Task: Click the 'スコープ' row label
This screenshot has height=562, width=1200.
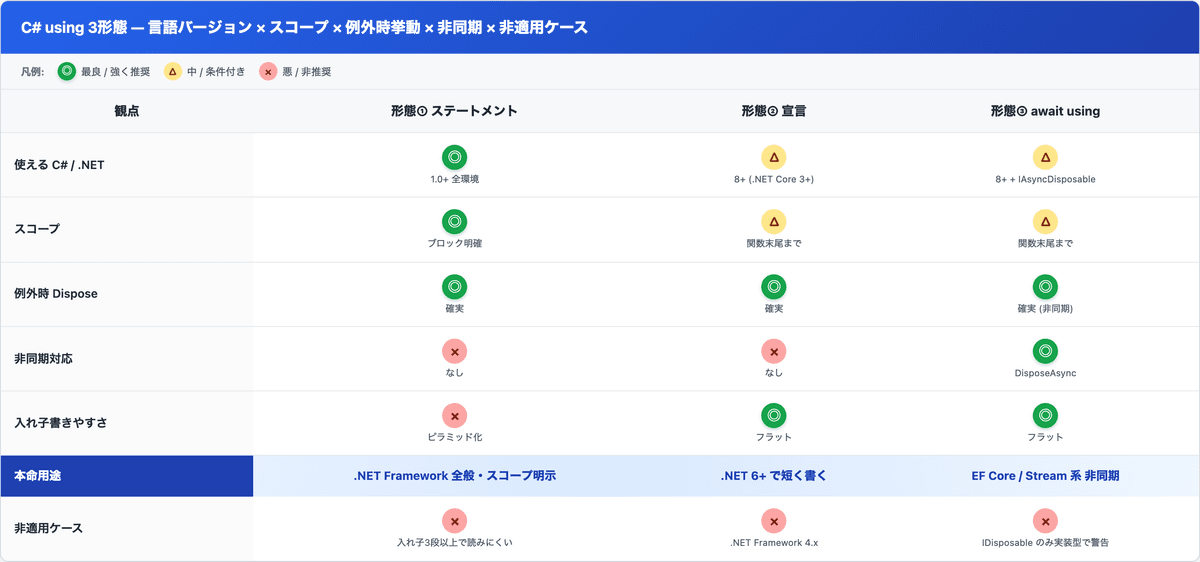Action: 37,229
